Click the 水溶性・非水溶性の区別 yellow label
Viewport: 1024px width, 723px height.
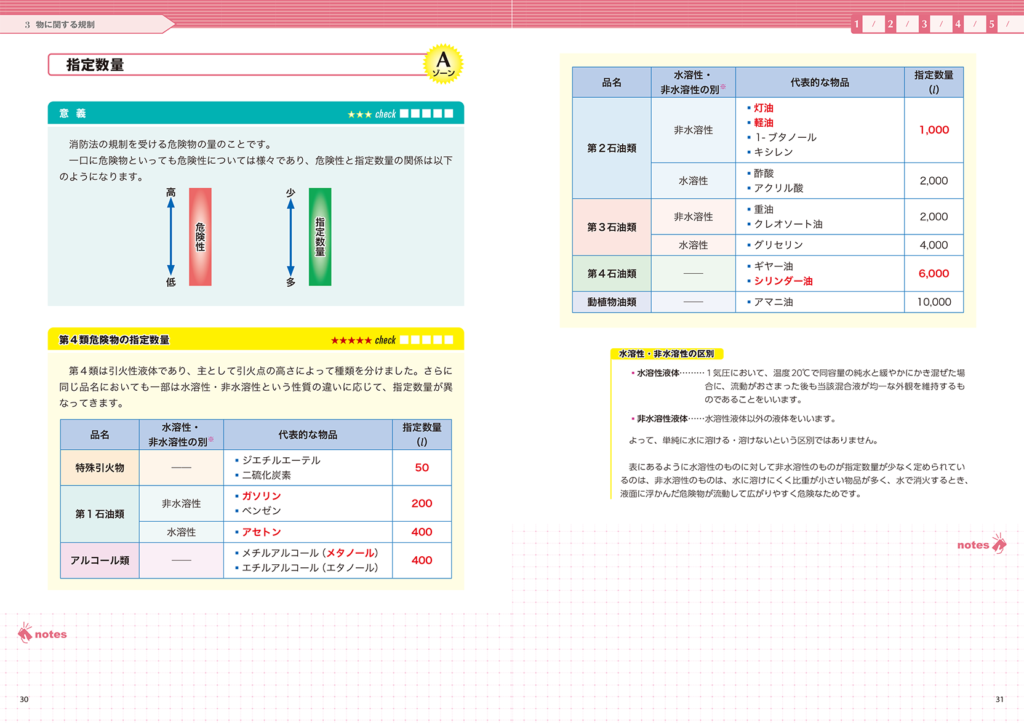pyautogui.click(x=667, y=353)
